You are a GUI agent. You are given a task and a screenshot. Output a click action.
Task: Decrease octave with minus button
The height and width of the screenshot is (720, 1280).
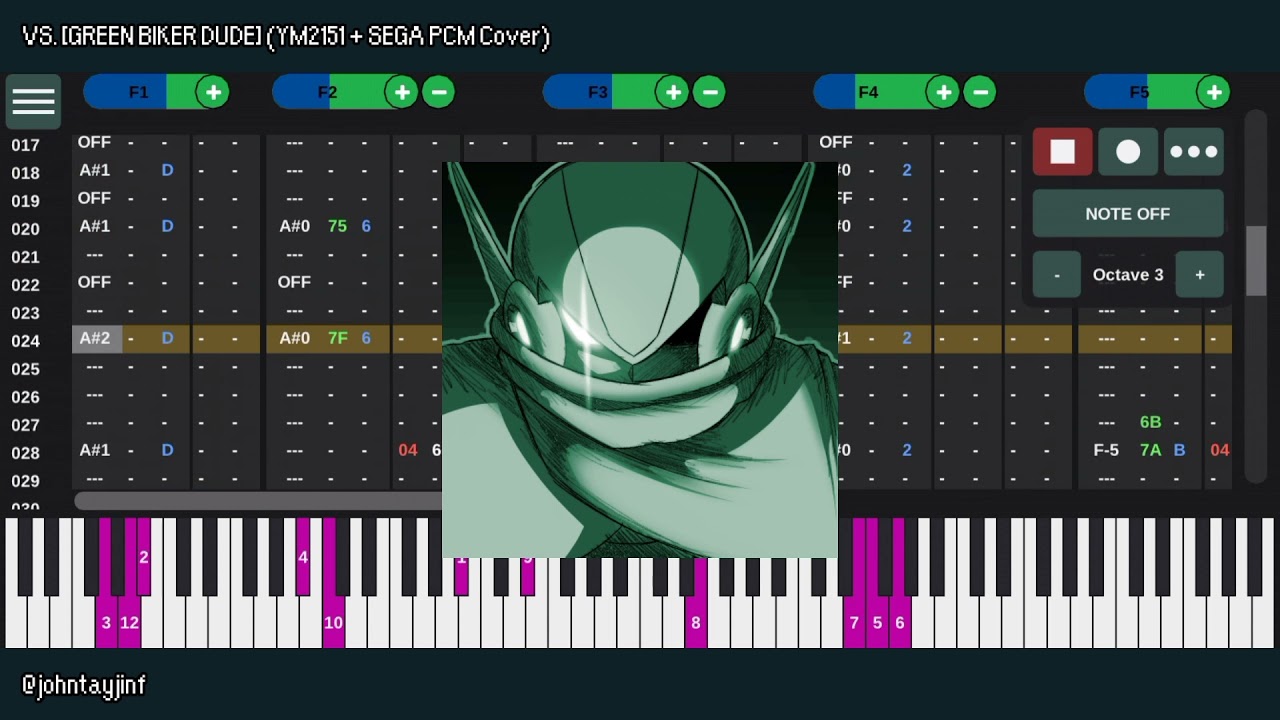click(x=1057, y=275)
